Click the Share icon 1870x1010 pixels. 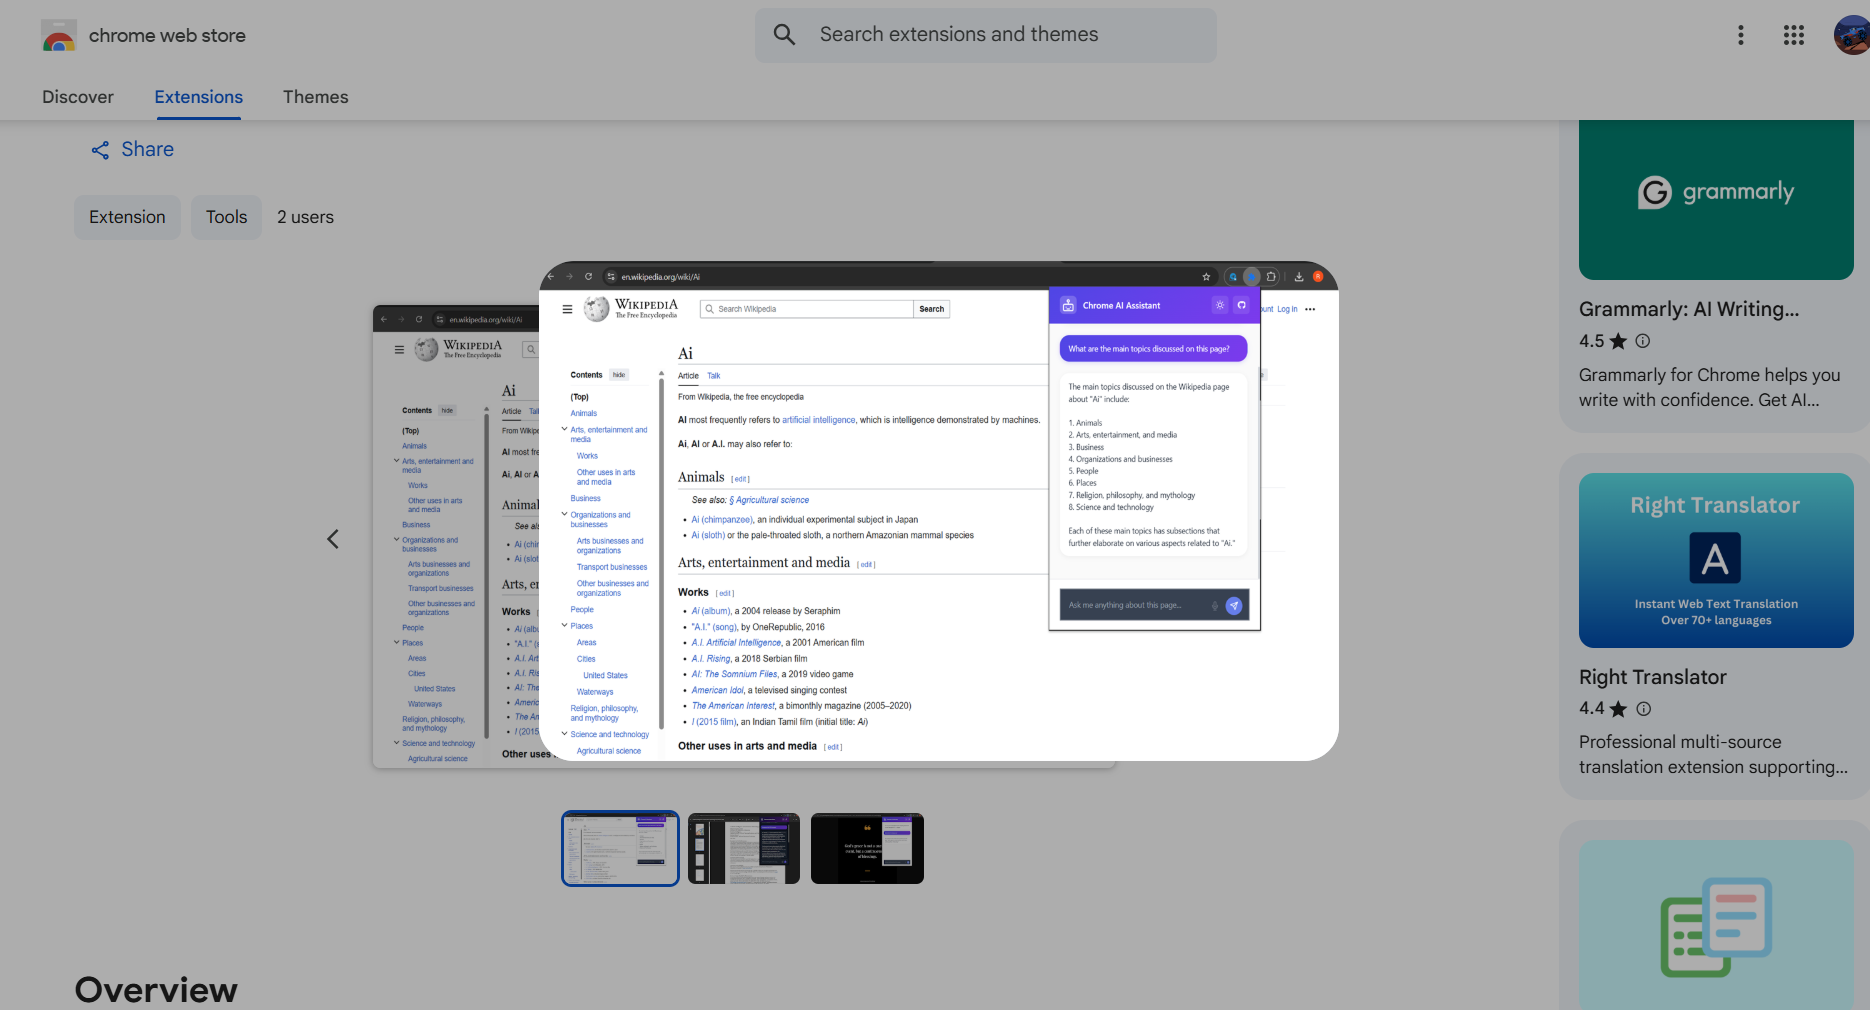coord(101,150)
